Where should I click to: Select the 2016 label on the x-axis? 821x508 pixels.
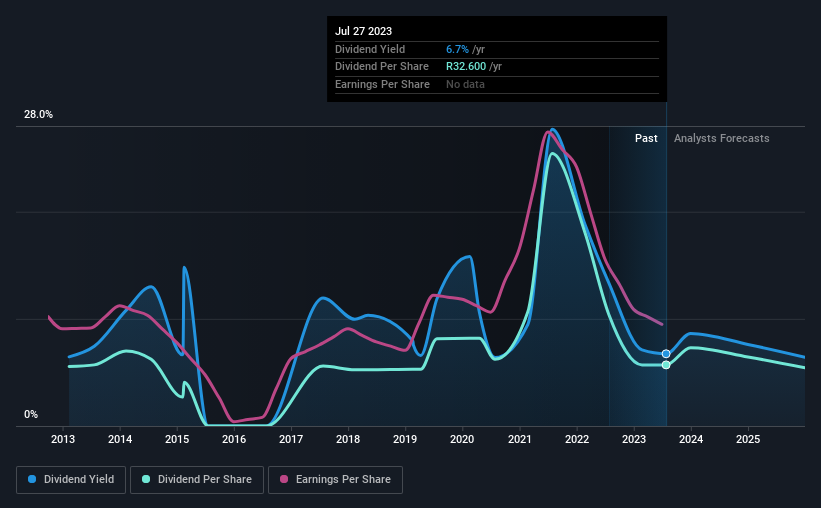(234, 439)
